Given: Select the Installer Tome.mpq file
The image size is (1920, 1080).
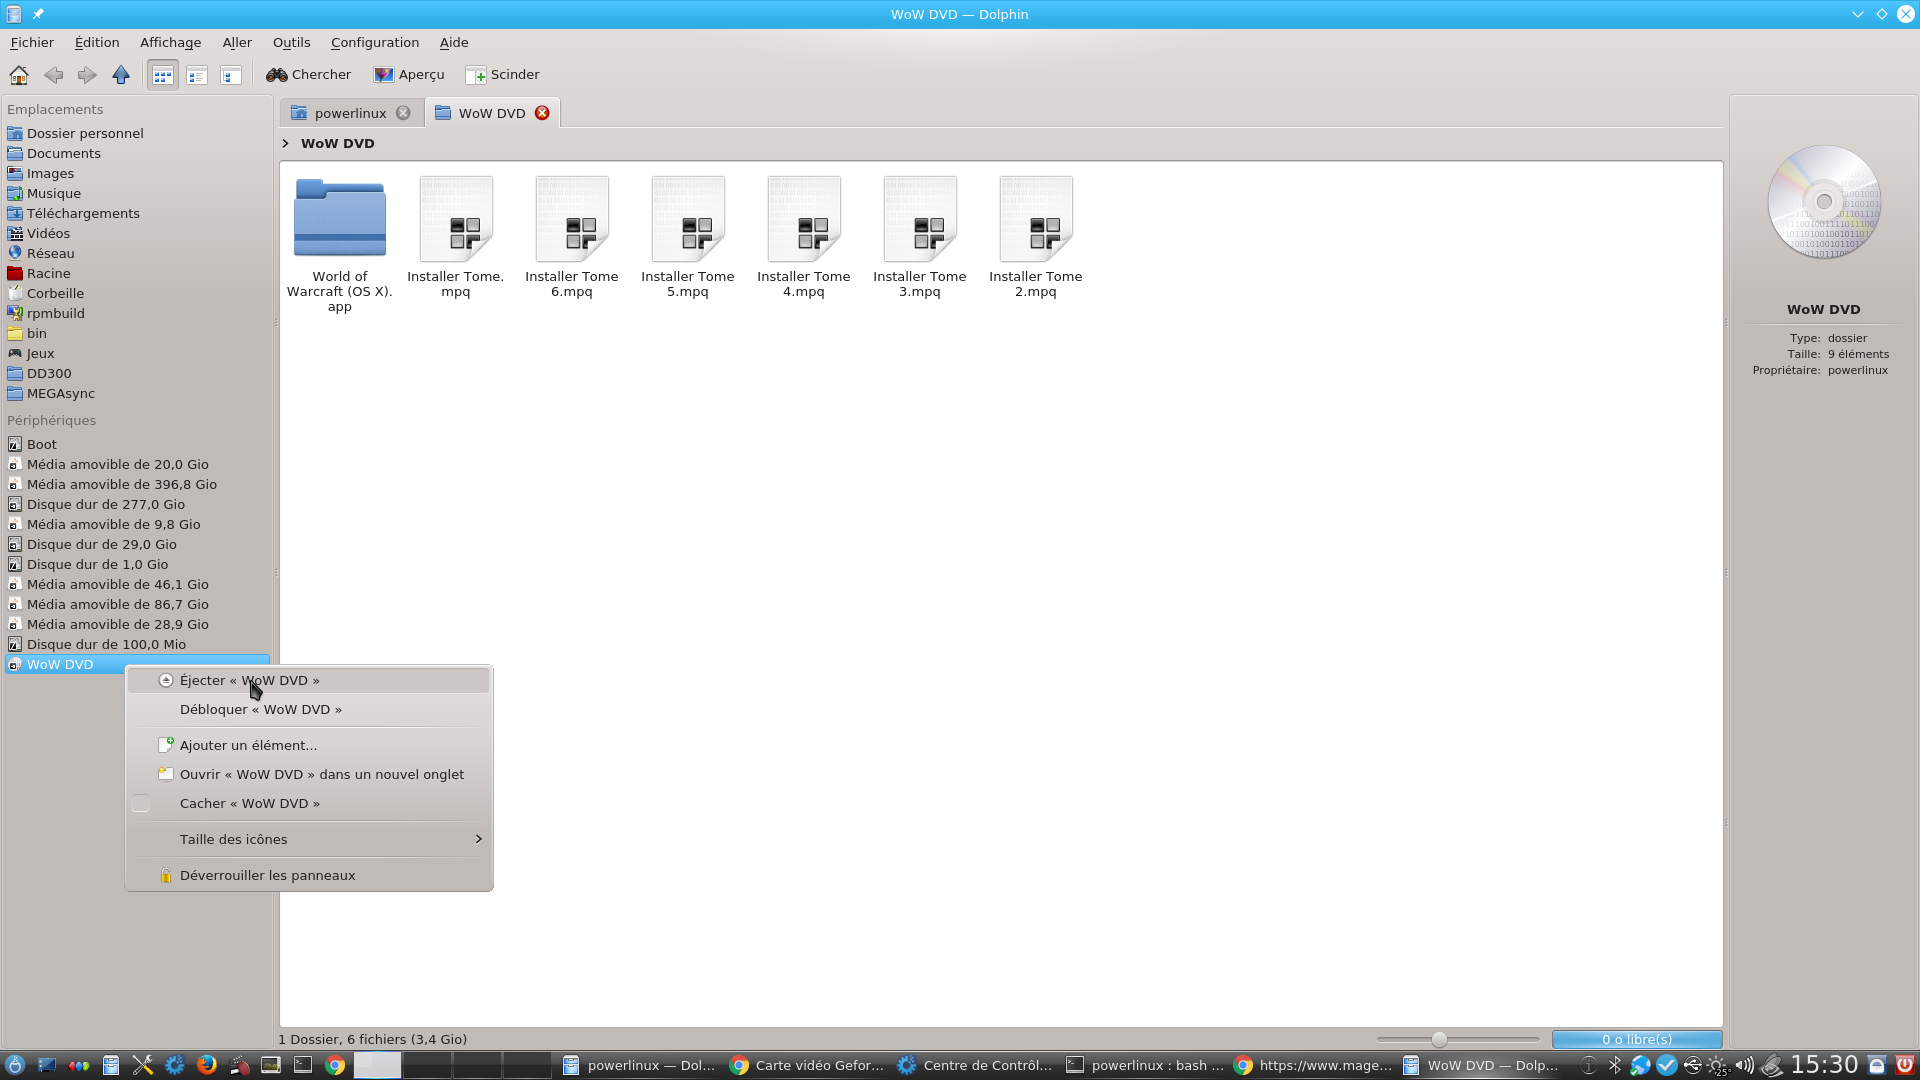Looking at the screenshot, I should (x=456, y=238).
